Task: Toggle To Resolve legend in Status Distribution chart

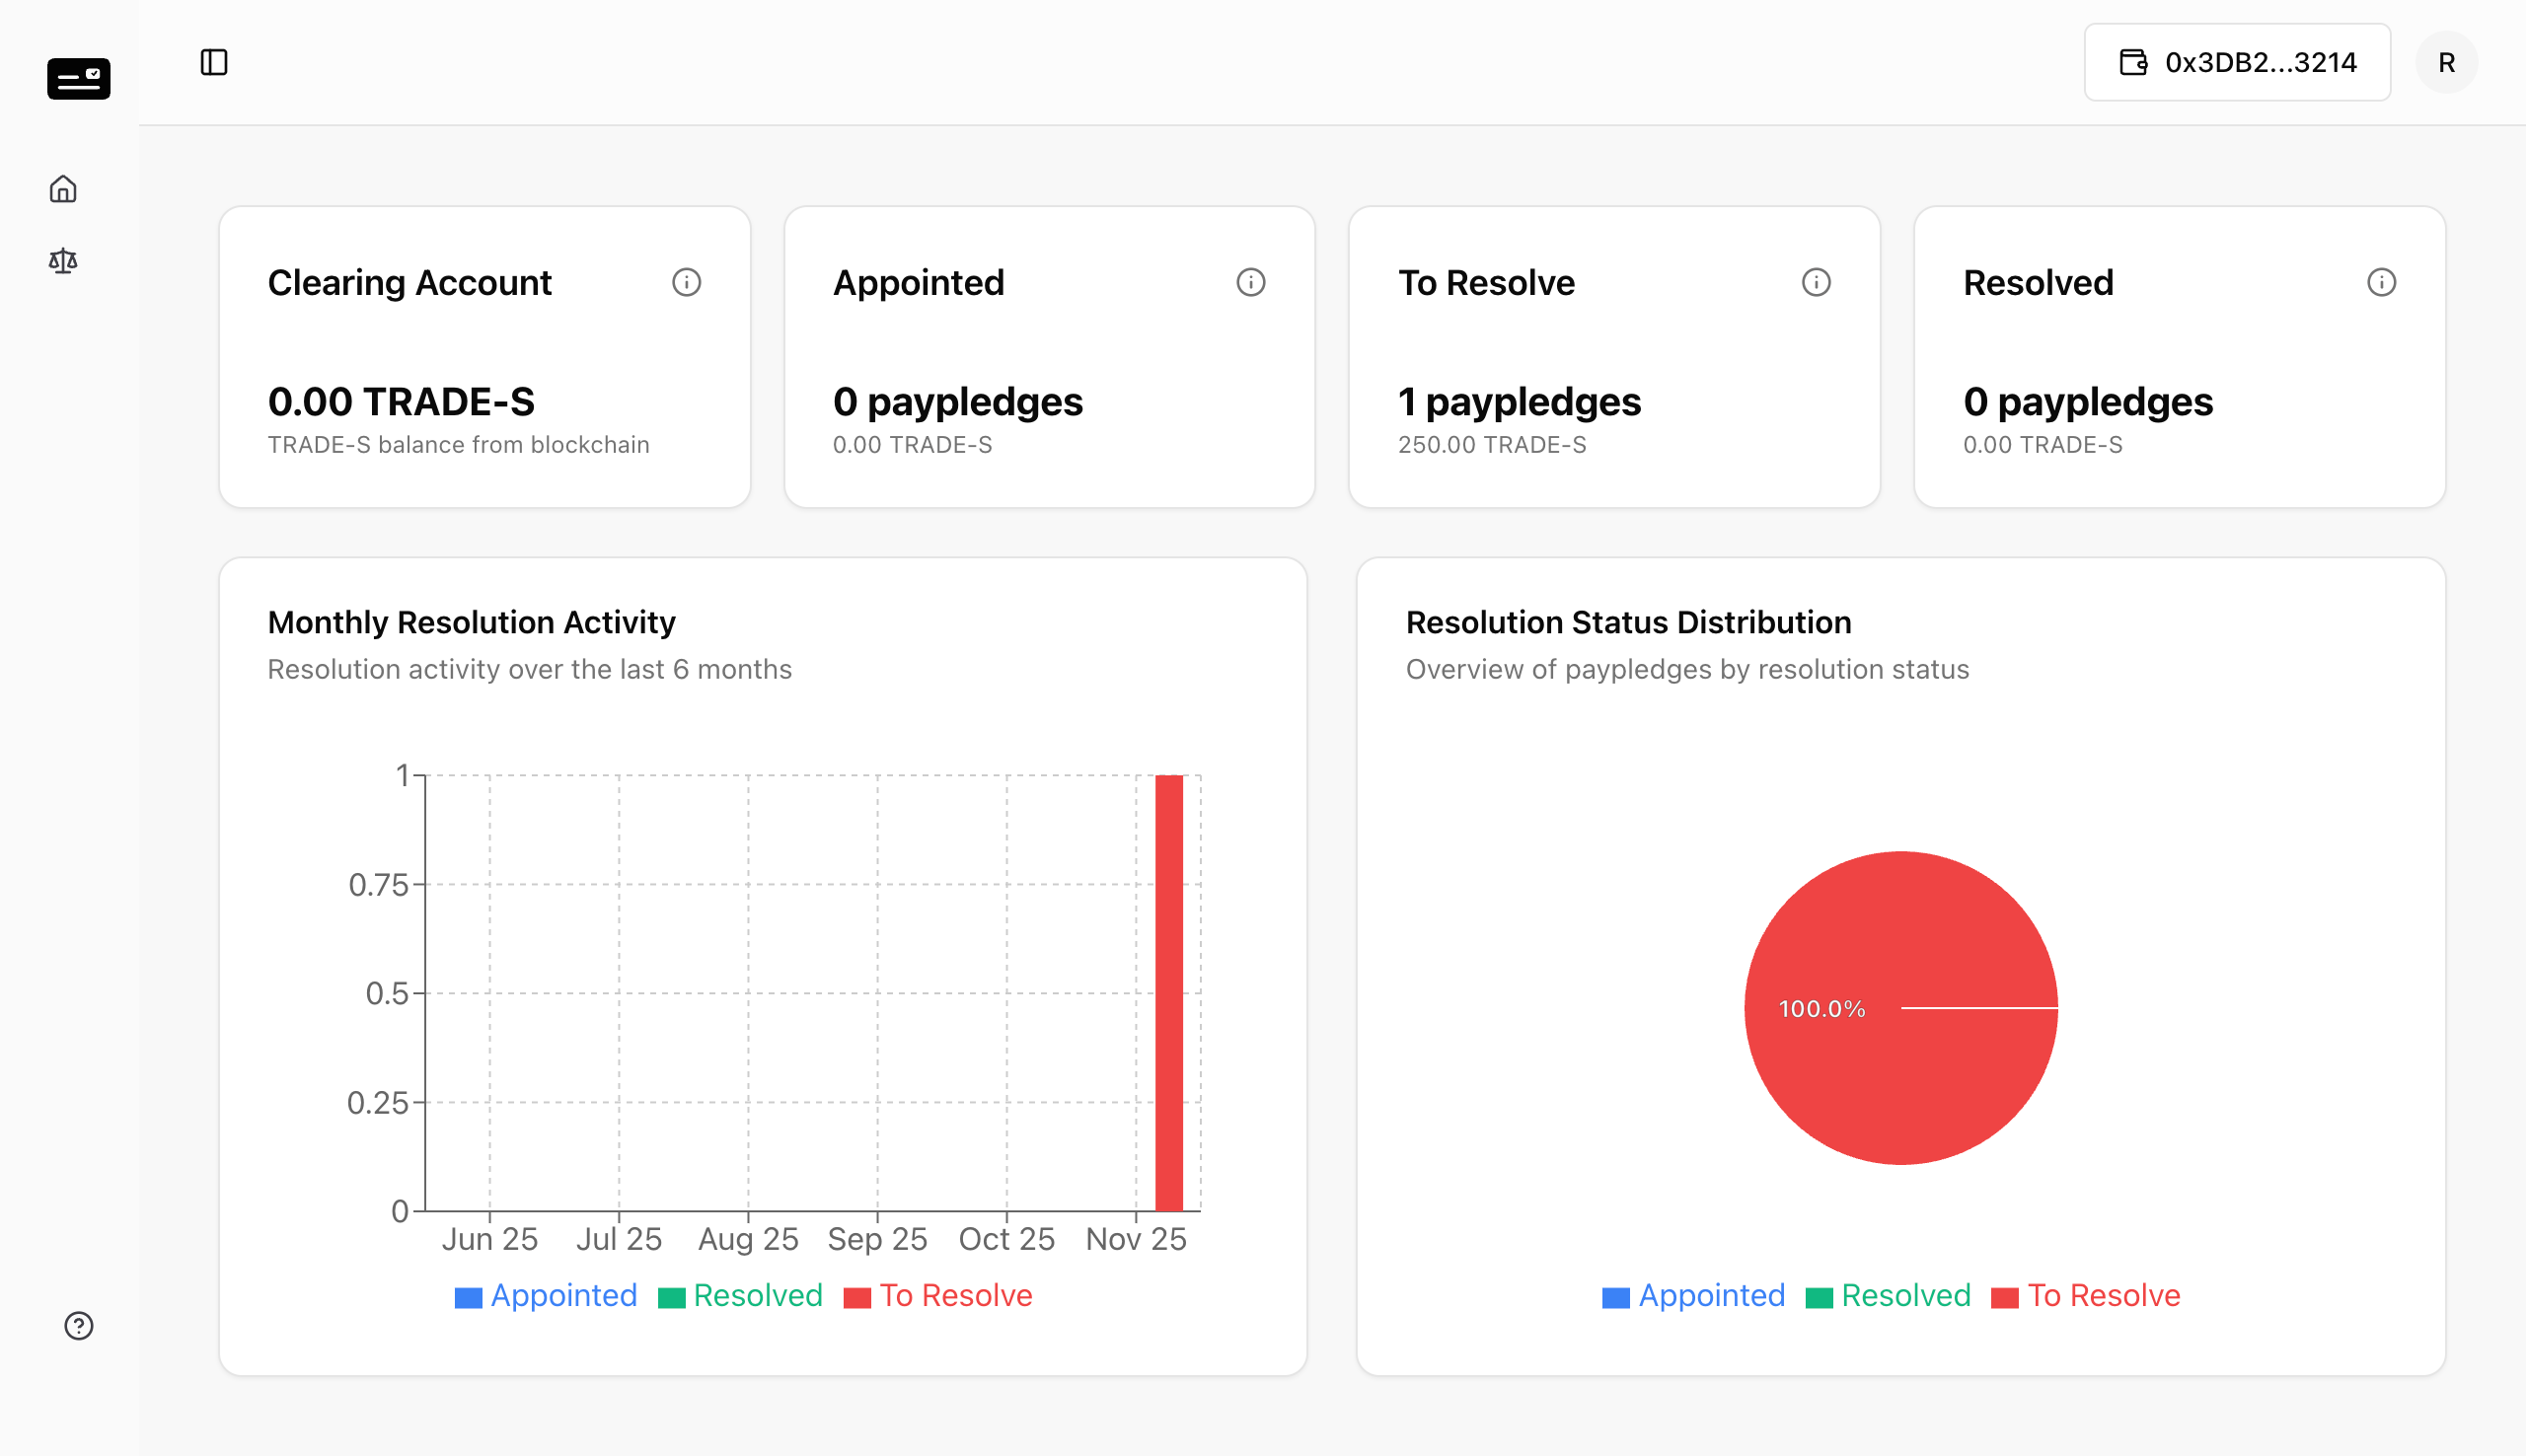Action: pyautogui.click(x=2086, y=1295)
